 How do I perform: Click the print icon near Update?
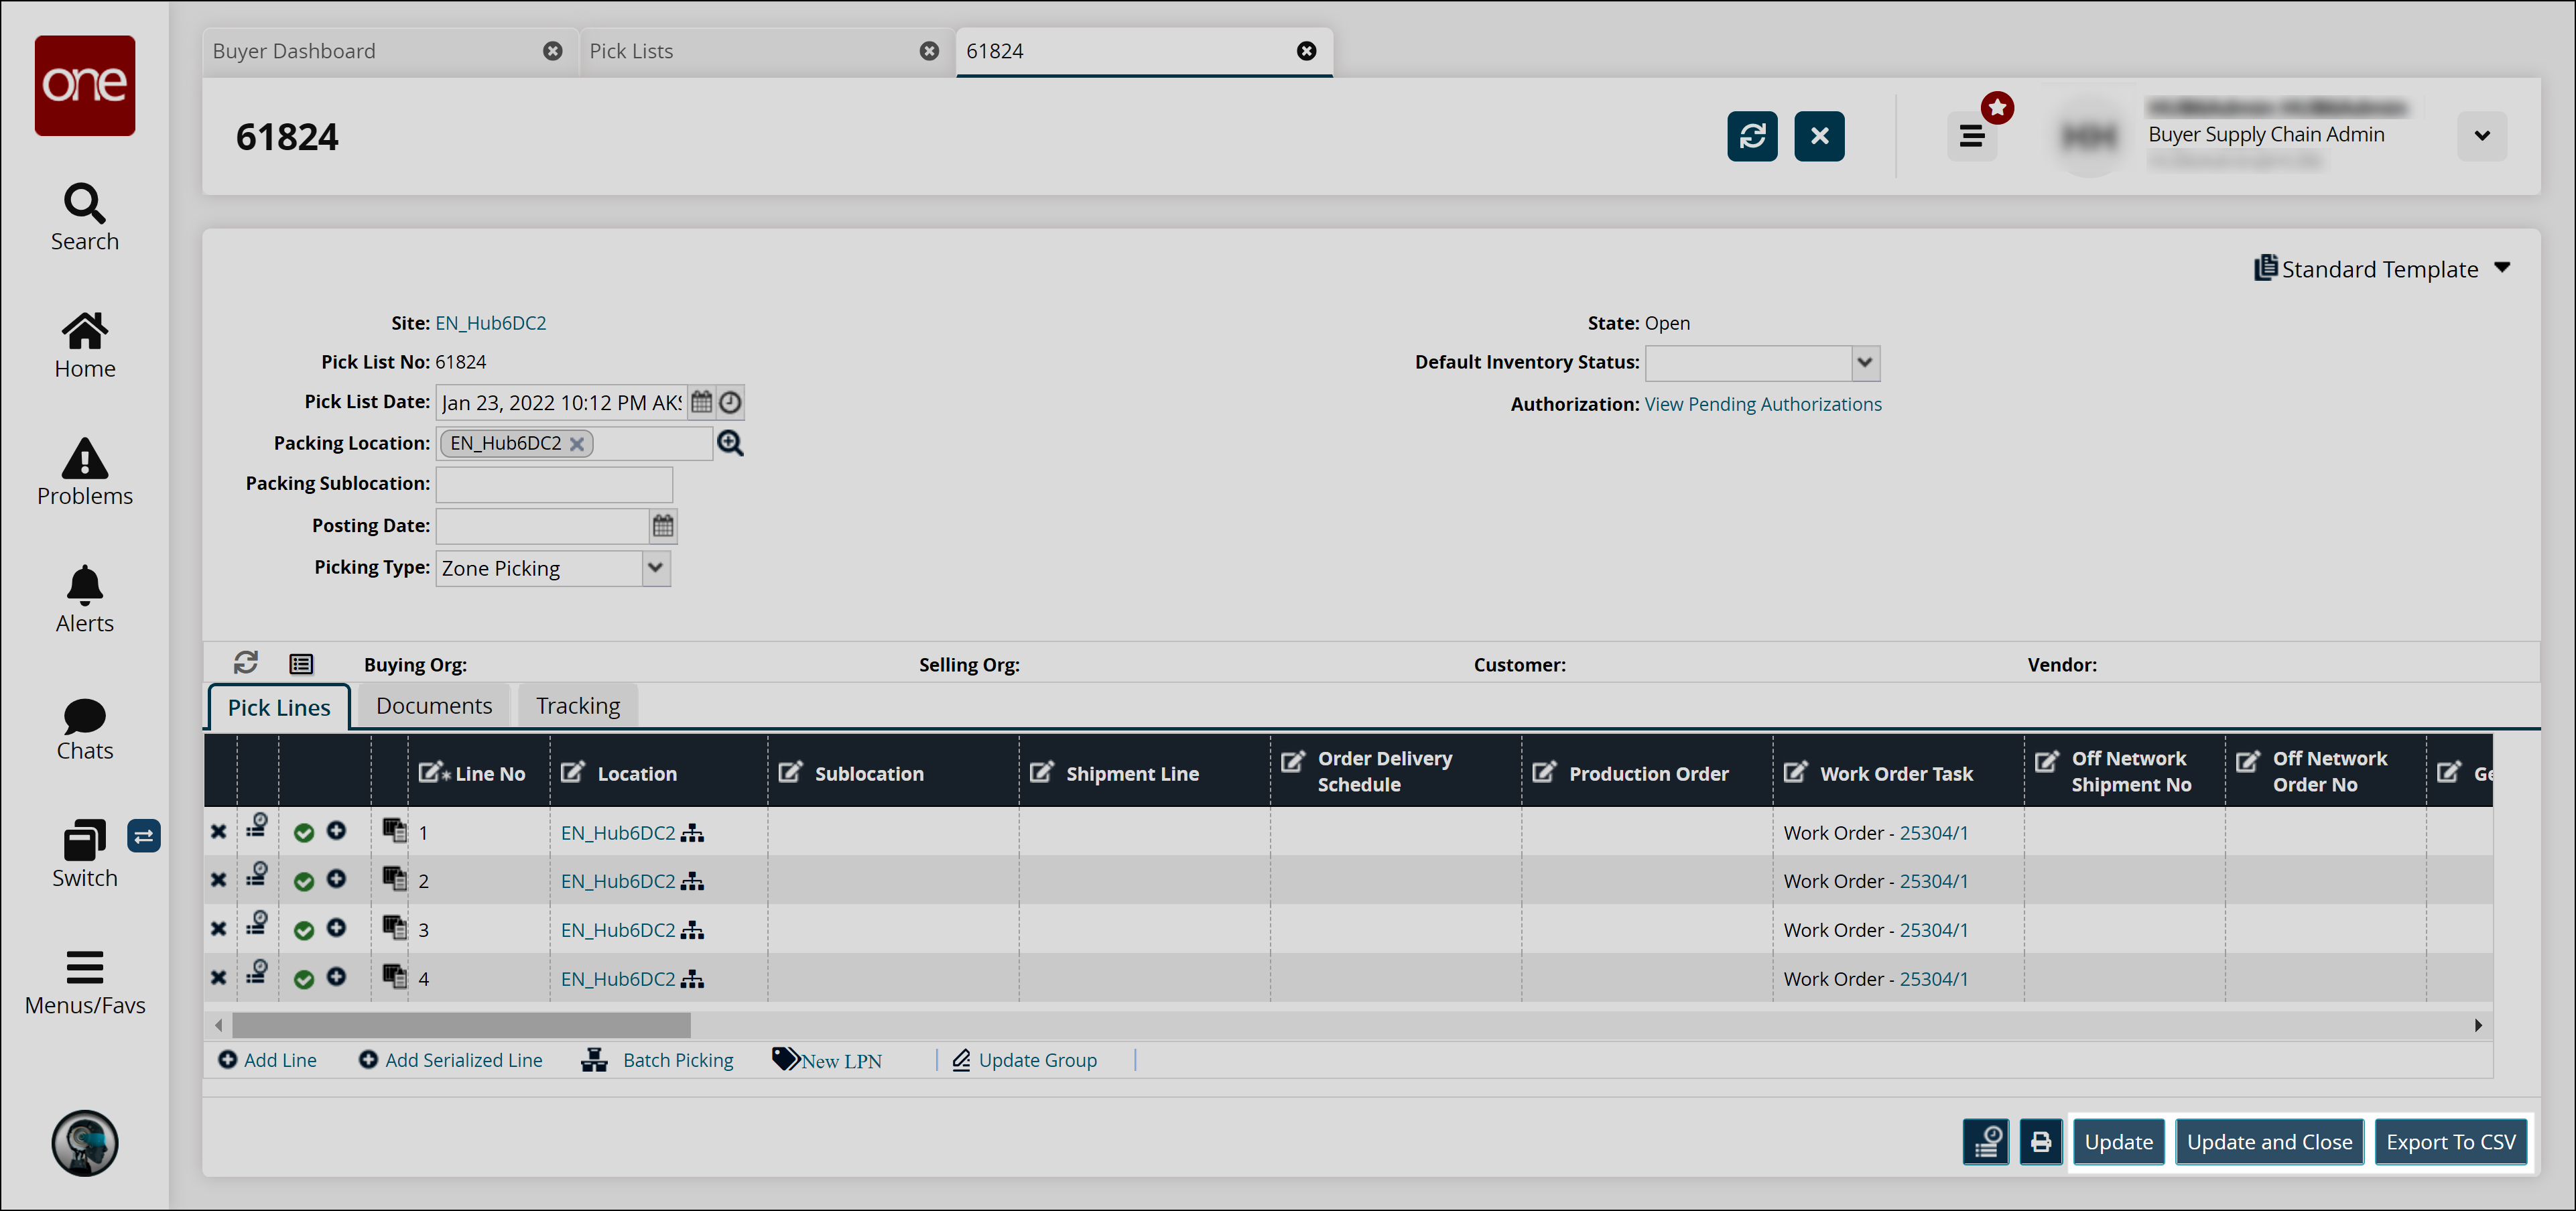[x=2040, y=1141]
